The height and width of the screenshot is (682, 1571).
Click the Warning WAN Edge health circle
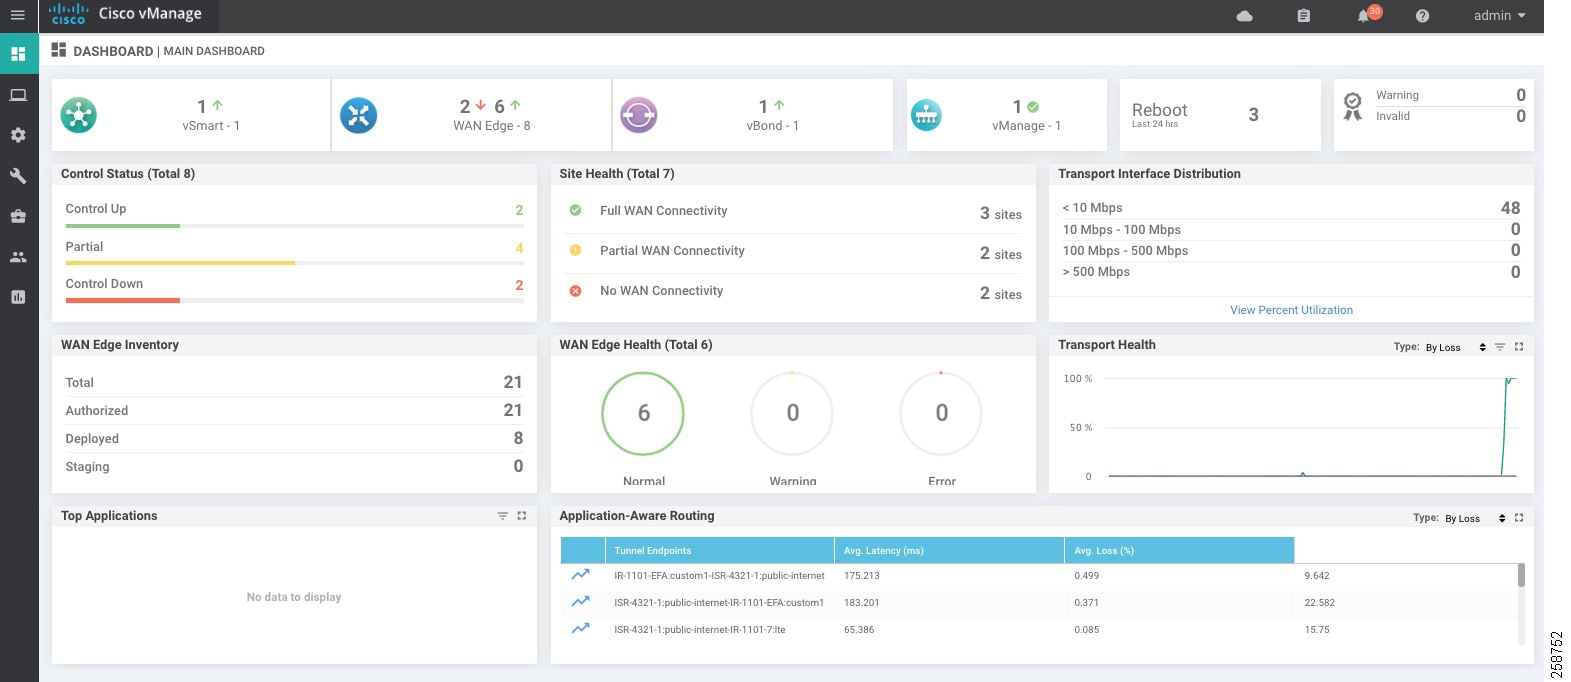click(x=792, y=413)
